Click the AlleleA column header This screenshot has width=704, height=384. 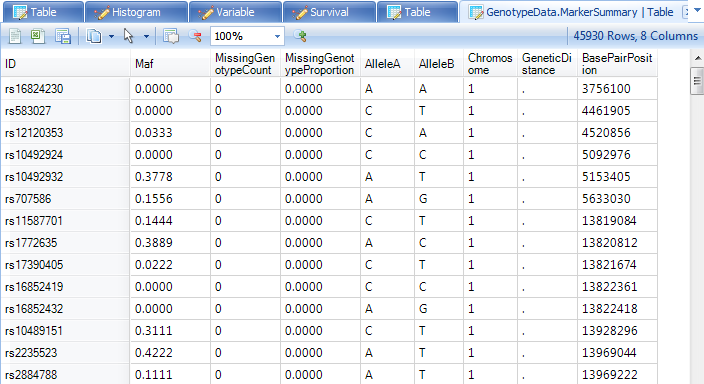click(x=387, y=64)
